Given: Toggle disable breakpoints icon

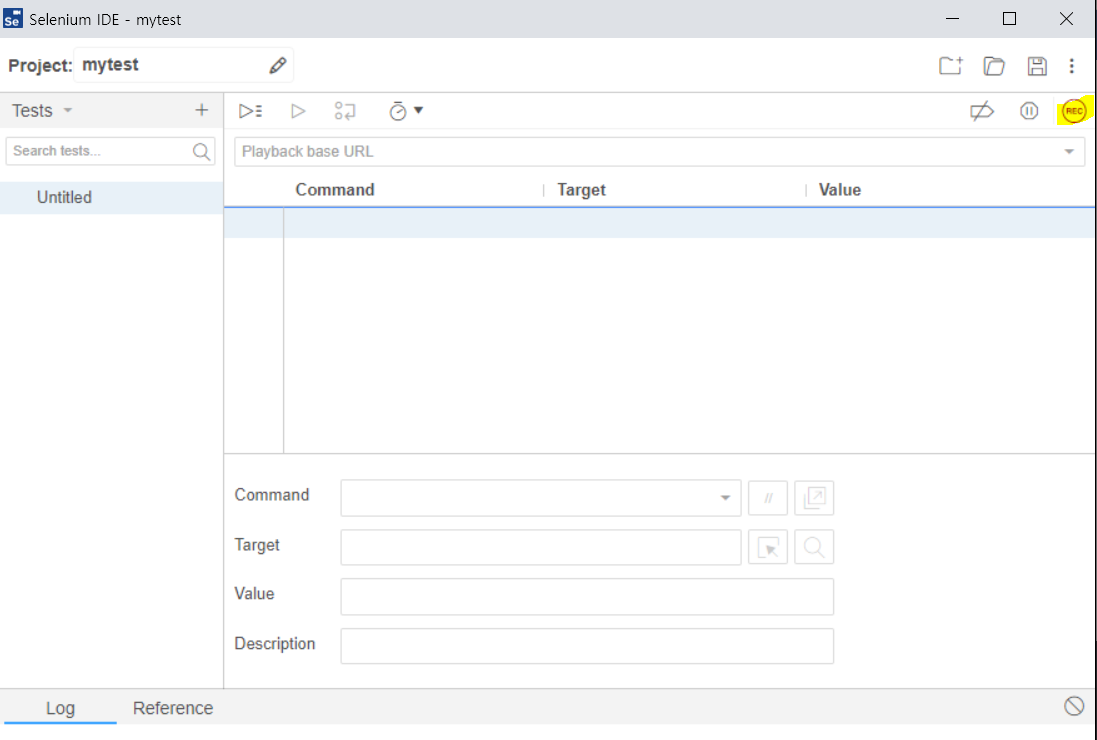Looking at the screenshot, I should pyautogui.click(x=982, y=111).
